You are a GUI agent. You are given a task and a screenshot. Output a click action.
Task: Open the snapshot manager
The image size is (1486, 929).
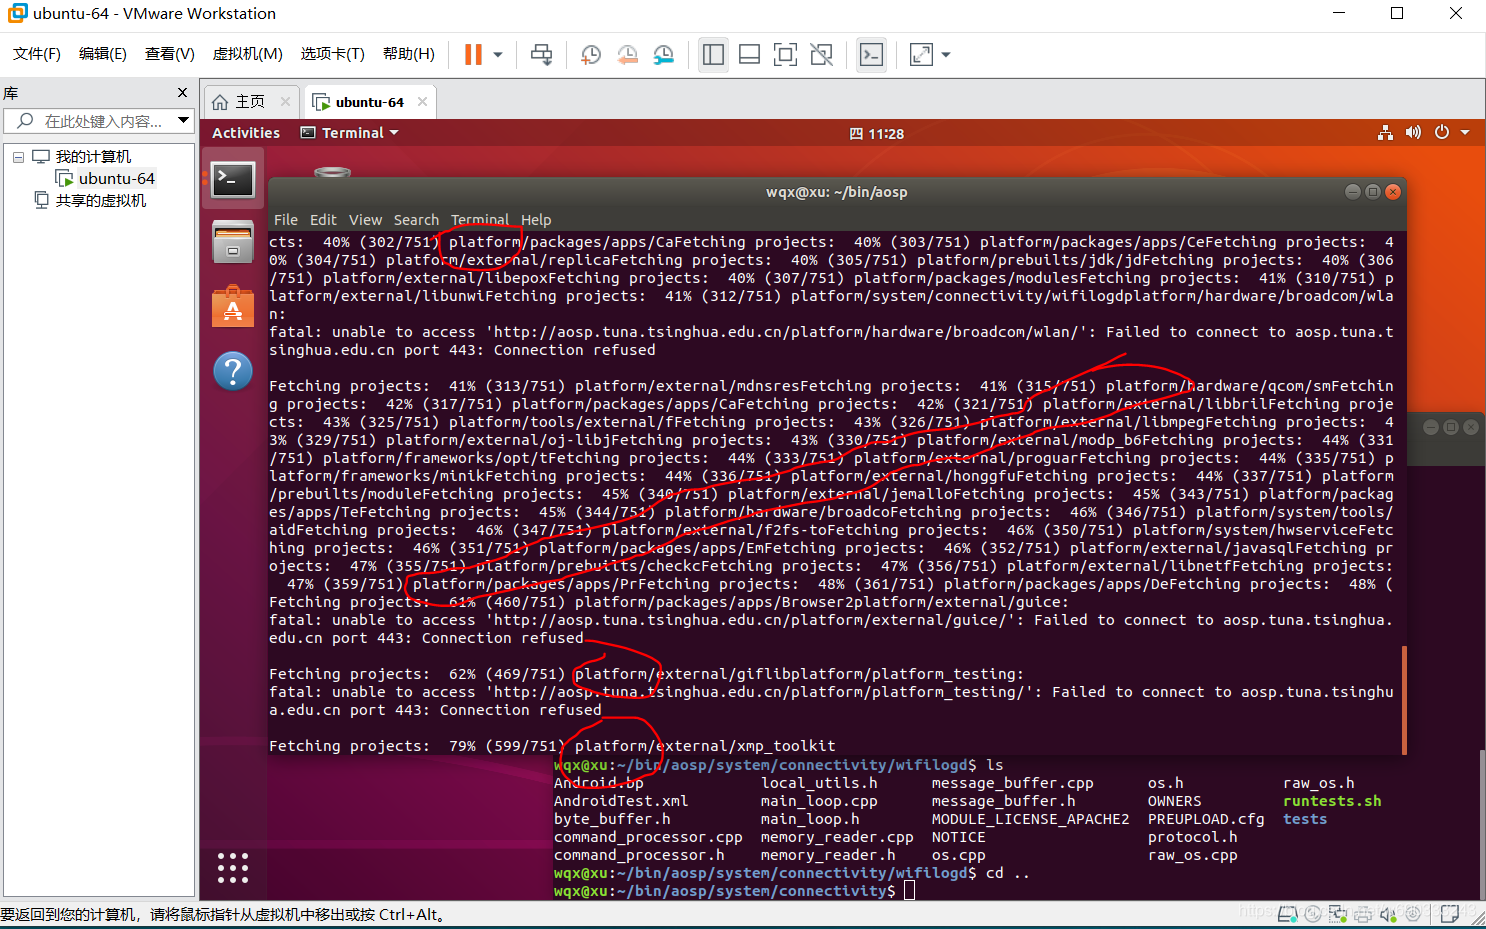pos(663,55)
